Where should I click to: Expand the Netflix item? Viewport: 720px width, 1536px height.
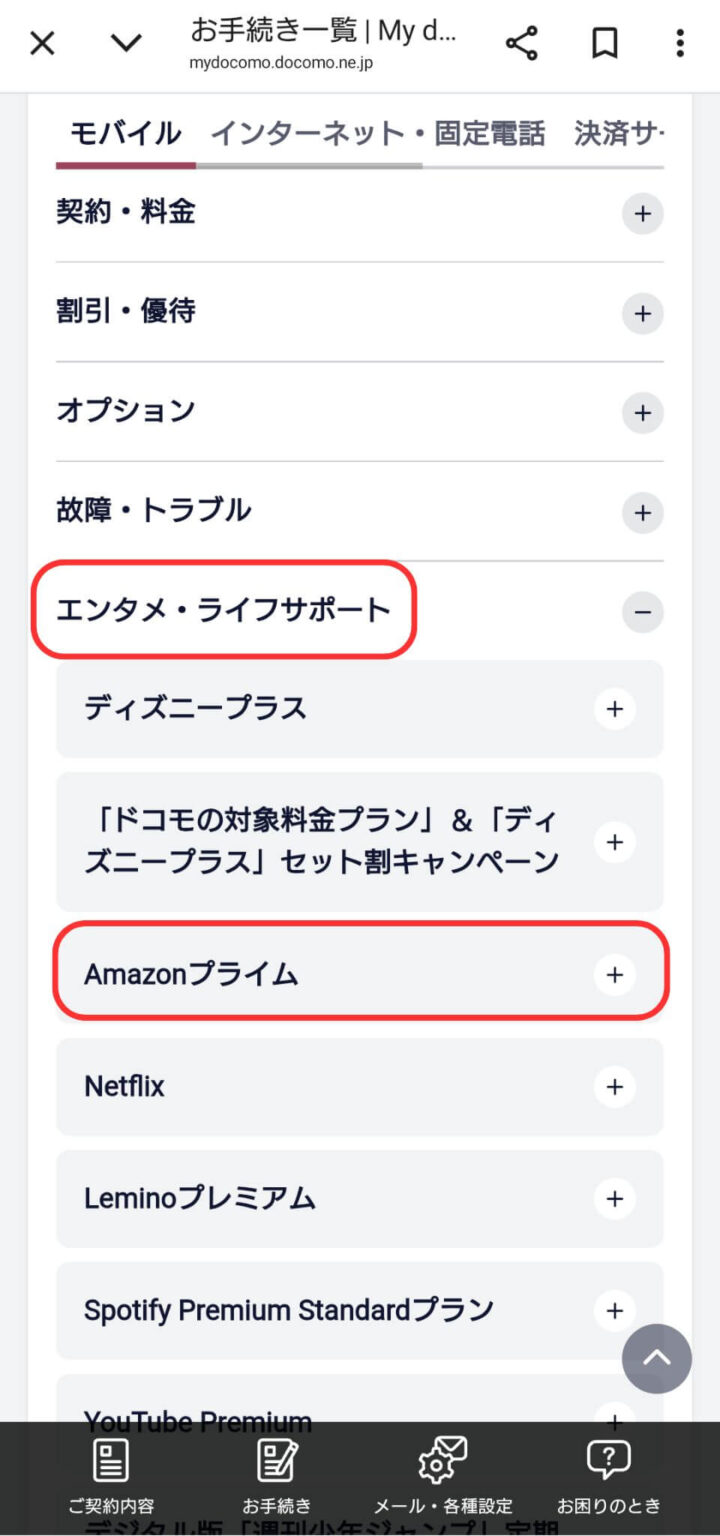point(359,1086)
